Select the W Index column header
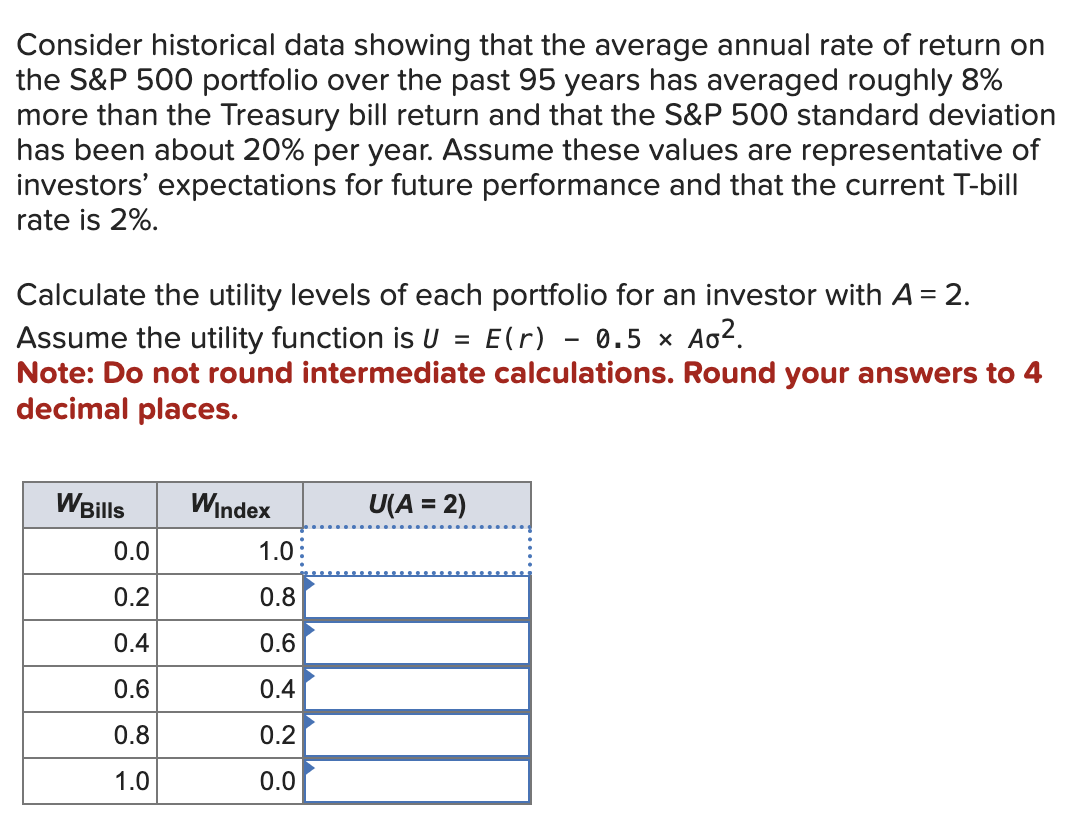1090x836 pixels. click(x=230, y=504)
